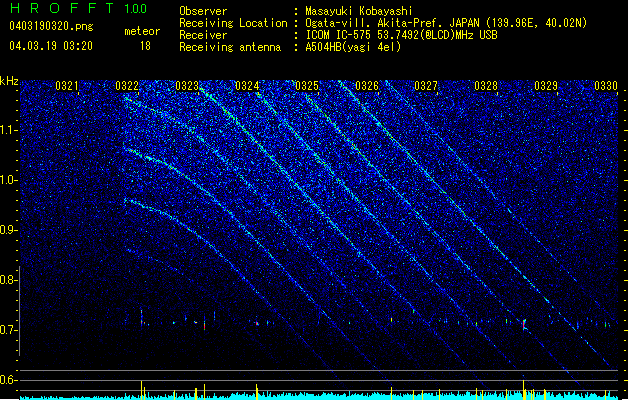Screen dimensions: 629x400
Task: Click the 0322 time marker
Action: [127, 86]
